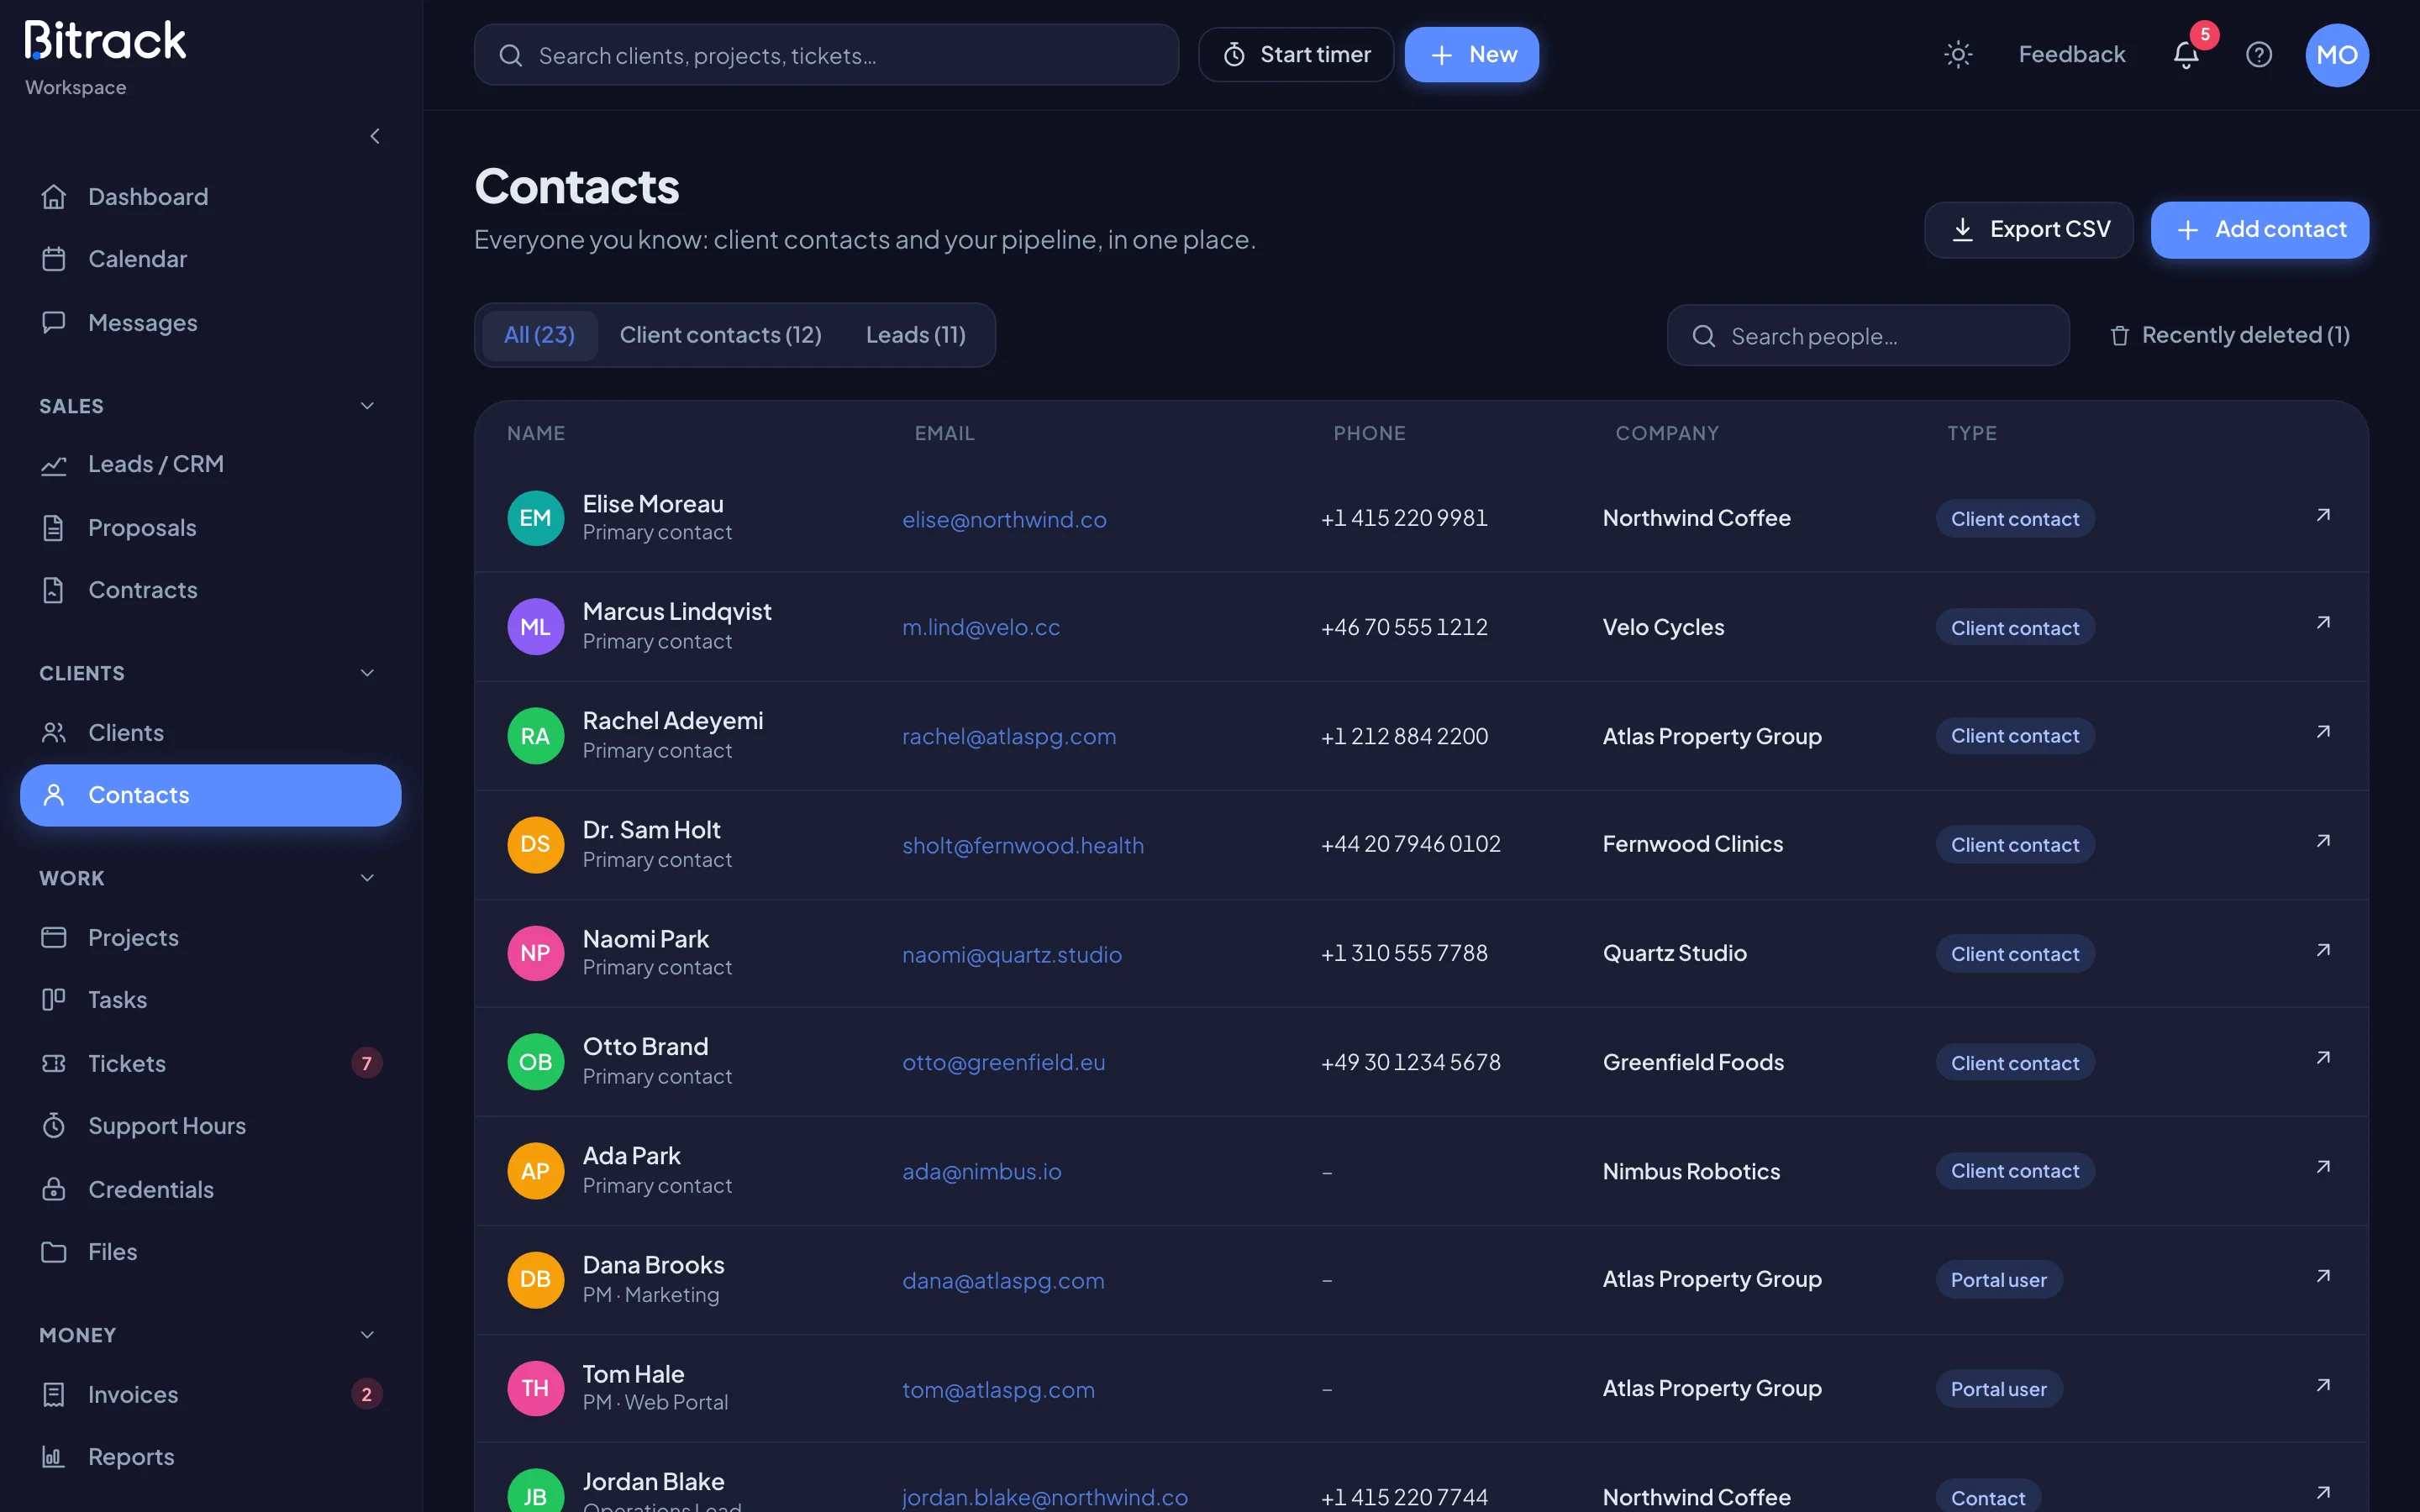Open Ada Park's row arrow icon
The image size is (2420, 1512).
pos(2323,1168)
